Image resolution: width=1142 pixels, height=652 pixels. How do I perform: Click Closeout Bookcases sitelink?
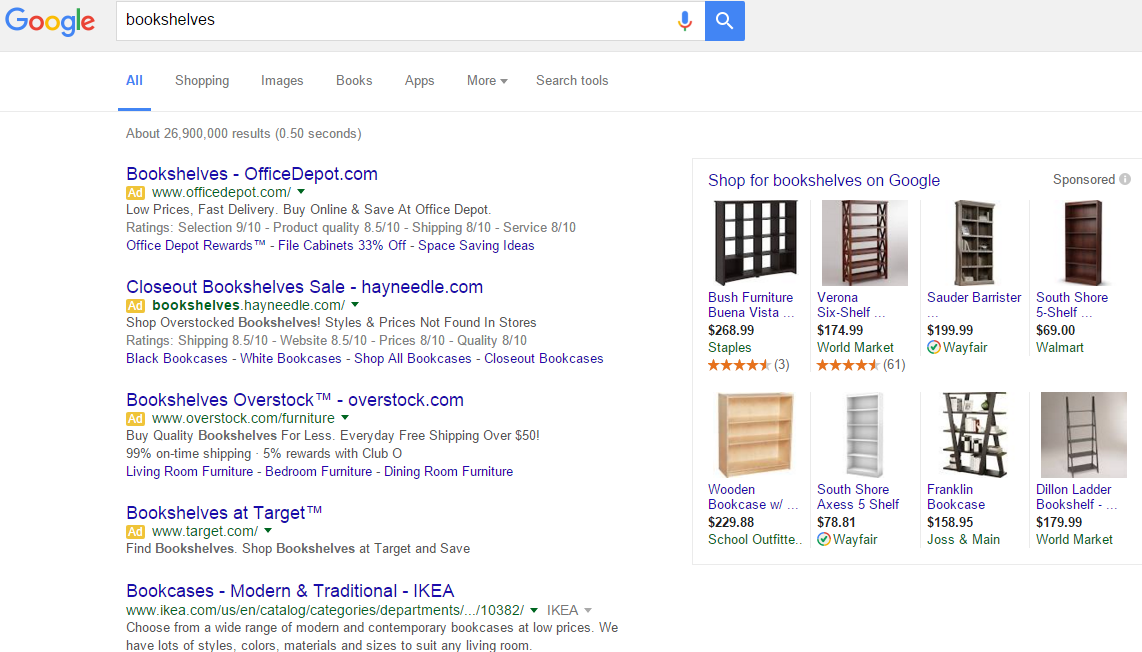544,358
